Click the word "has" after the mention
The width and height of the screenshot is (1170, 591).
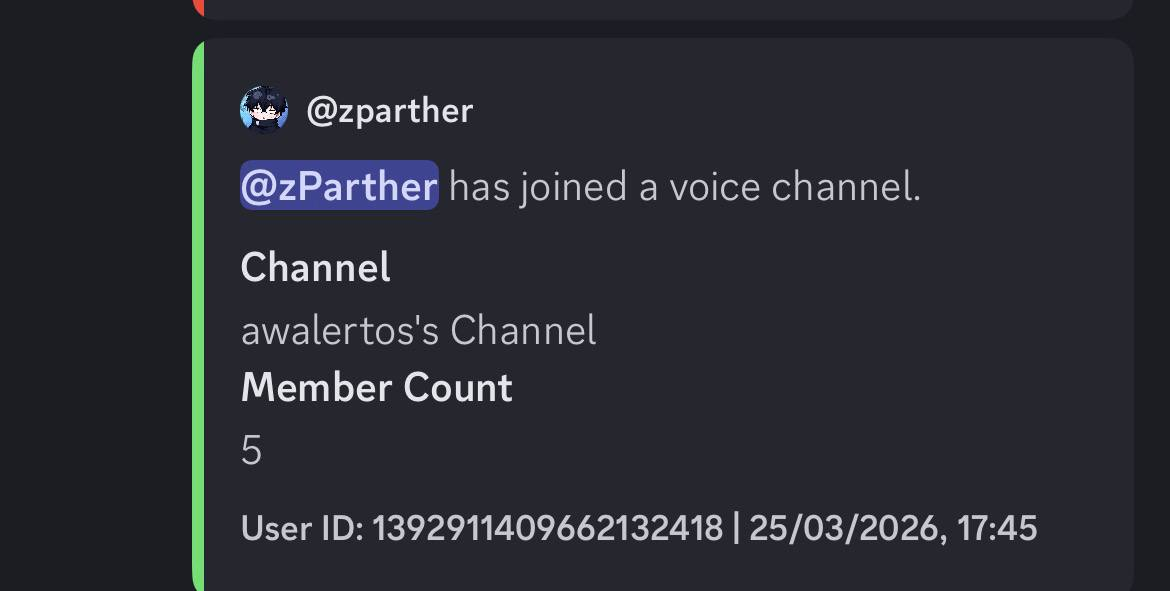(480, 187)
